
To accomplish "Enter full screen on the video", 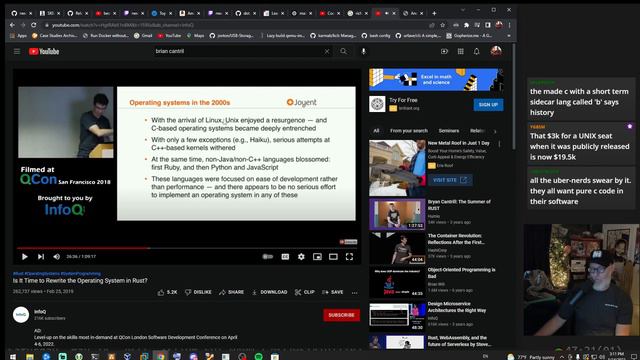I will 349,256.
